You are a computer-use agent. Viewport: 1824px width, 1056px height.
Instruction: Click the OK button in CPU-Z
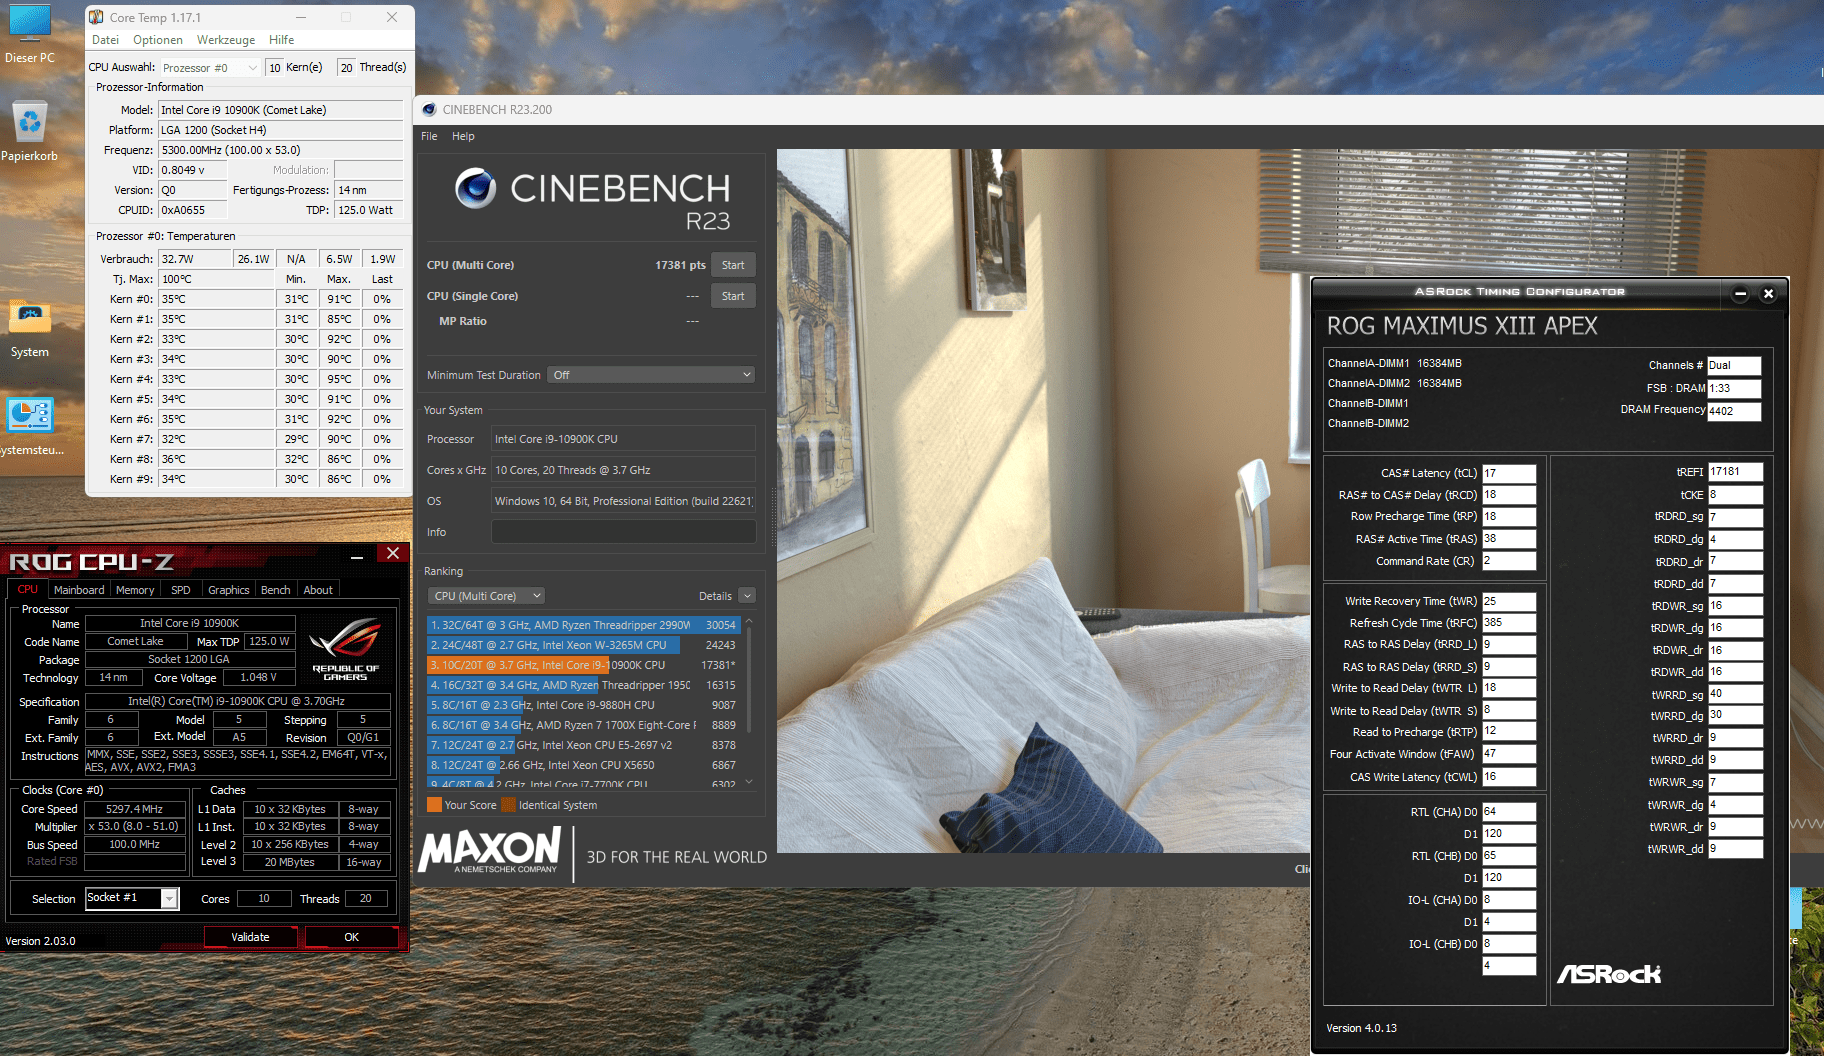352,937
